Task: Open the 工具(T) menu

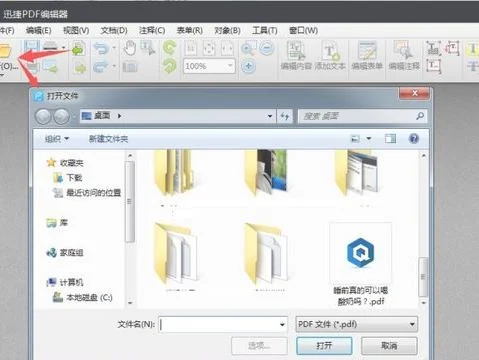Action: [265, 31]
